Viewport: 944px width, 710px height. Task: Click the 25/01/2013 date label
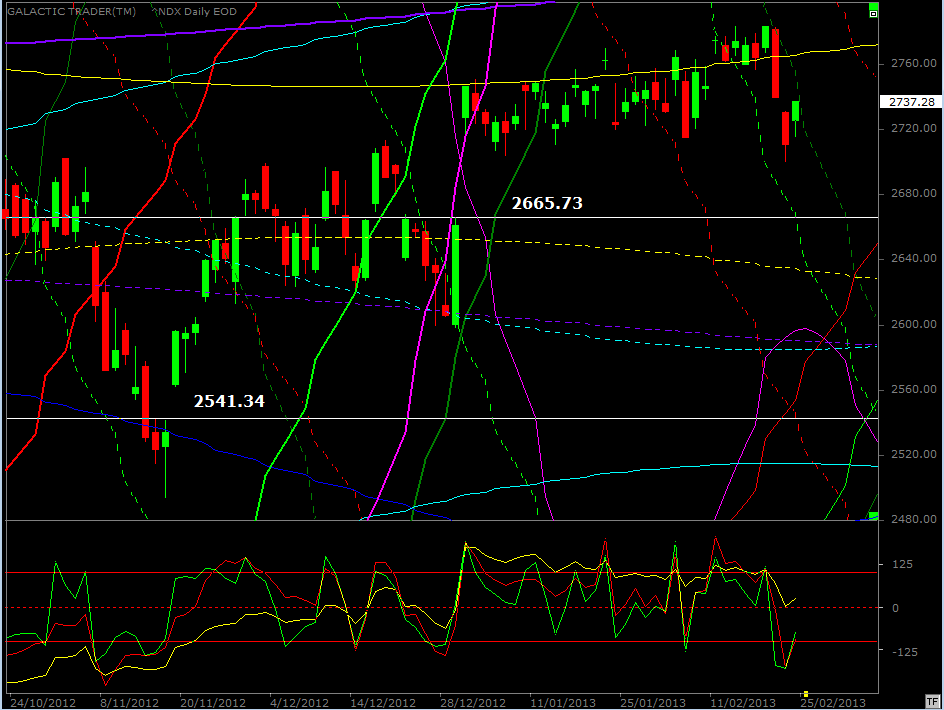point(653,703)
